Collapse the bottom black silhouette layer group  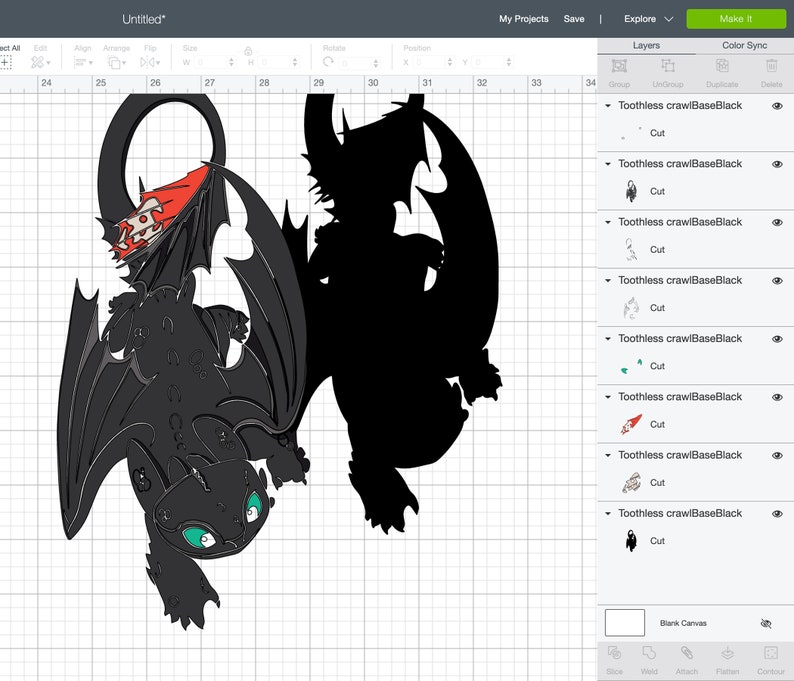(x=608, y=513)
